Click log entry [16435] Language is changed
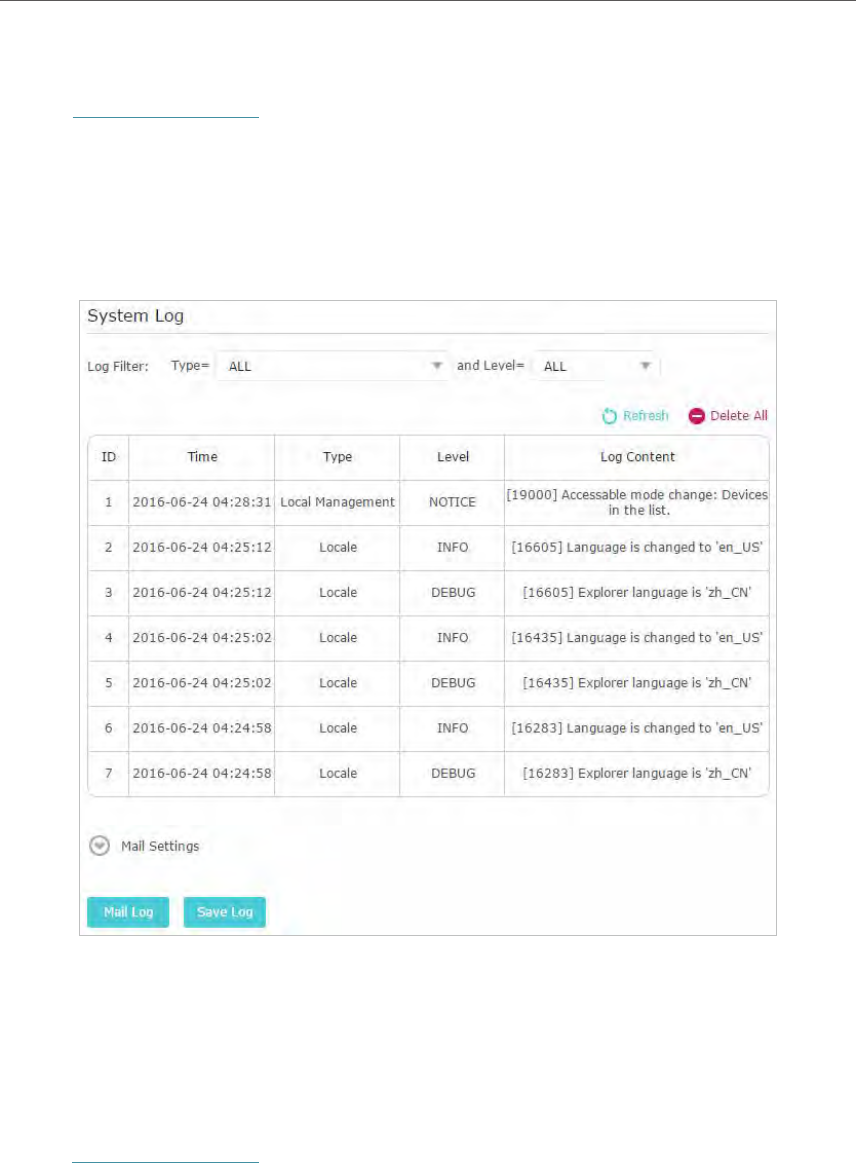This screenshot has height=1163, width=856. coord(637,638)
